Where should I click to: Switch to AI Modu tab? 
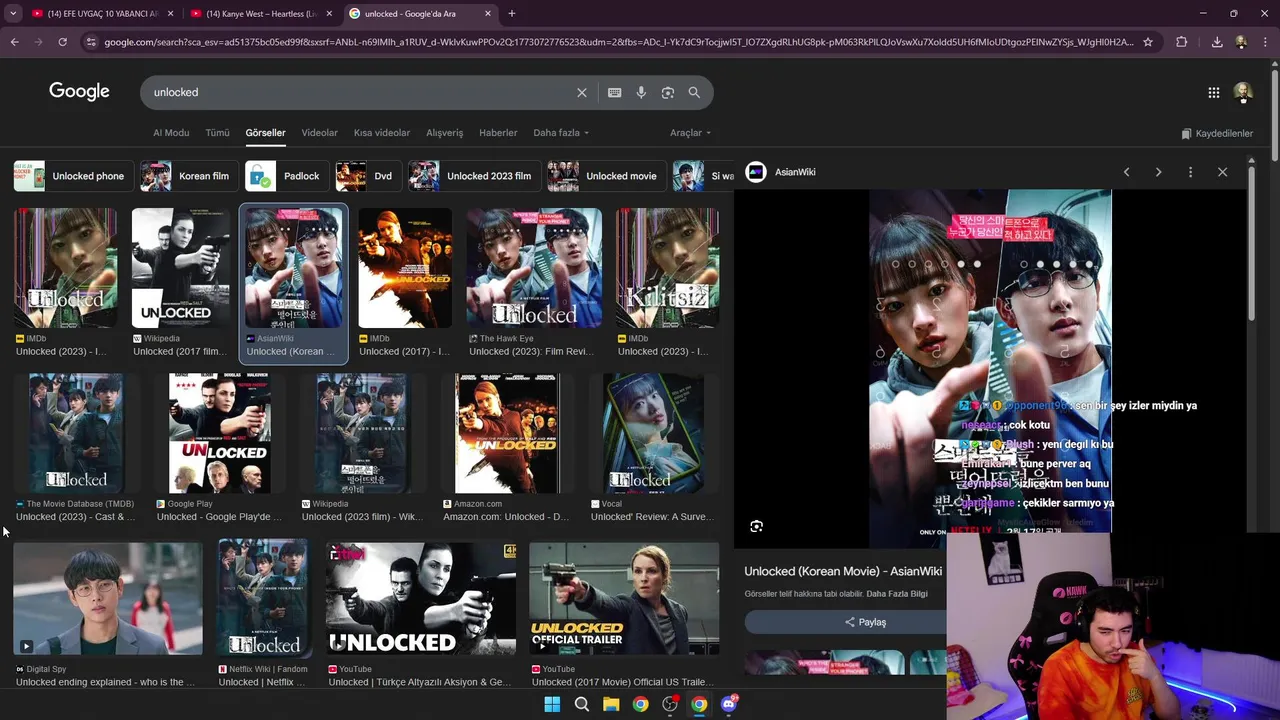pos(171,133)
